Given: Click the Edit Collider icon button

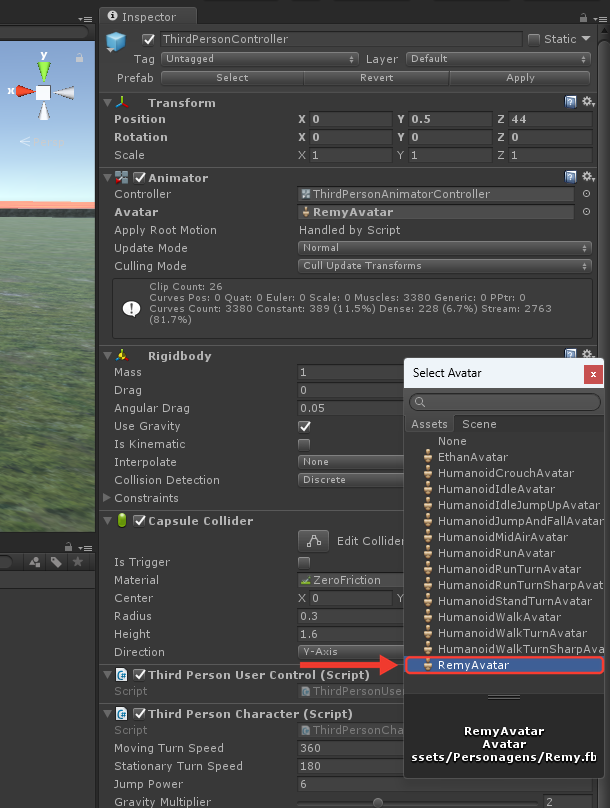Looking at the screenshot, I should (x=314, y=541).
